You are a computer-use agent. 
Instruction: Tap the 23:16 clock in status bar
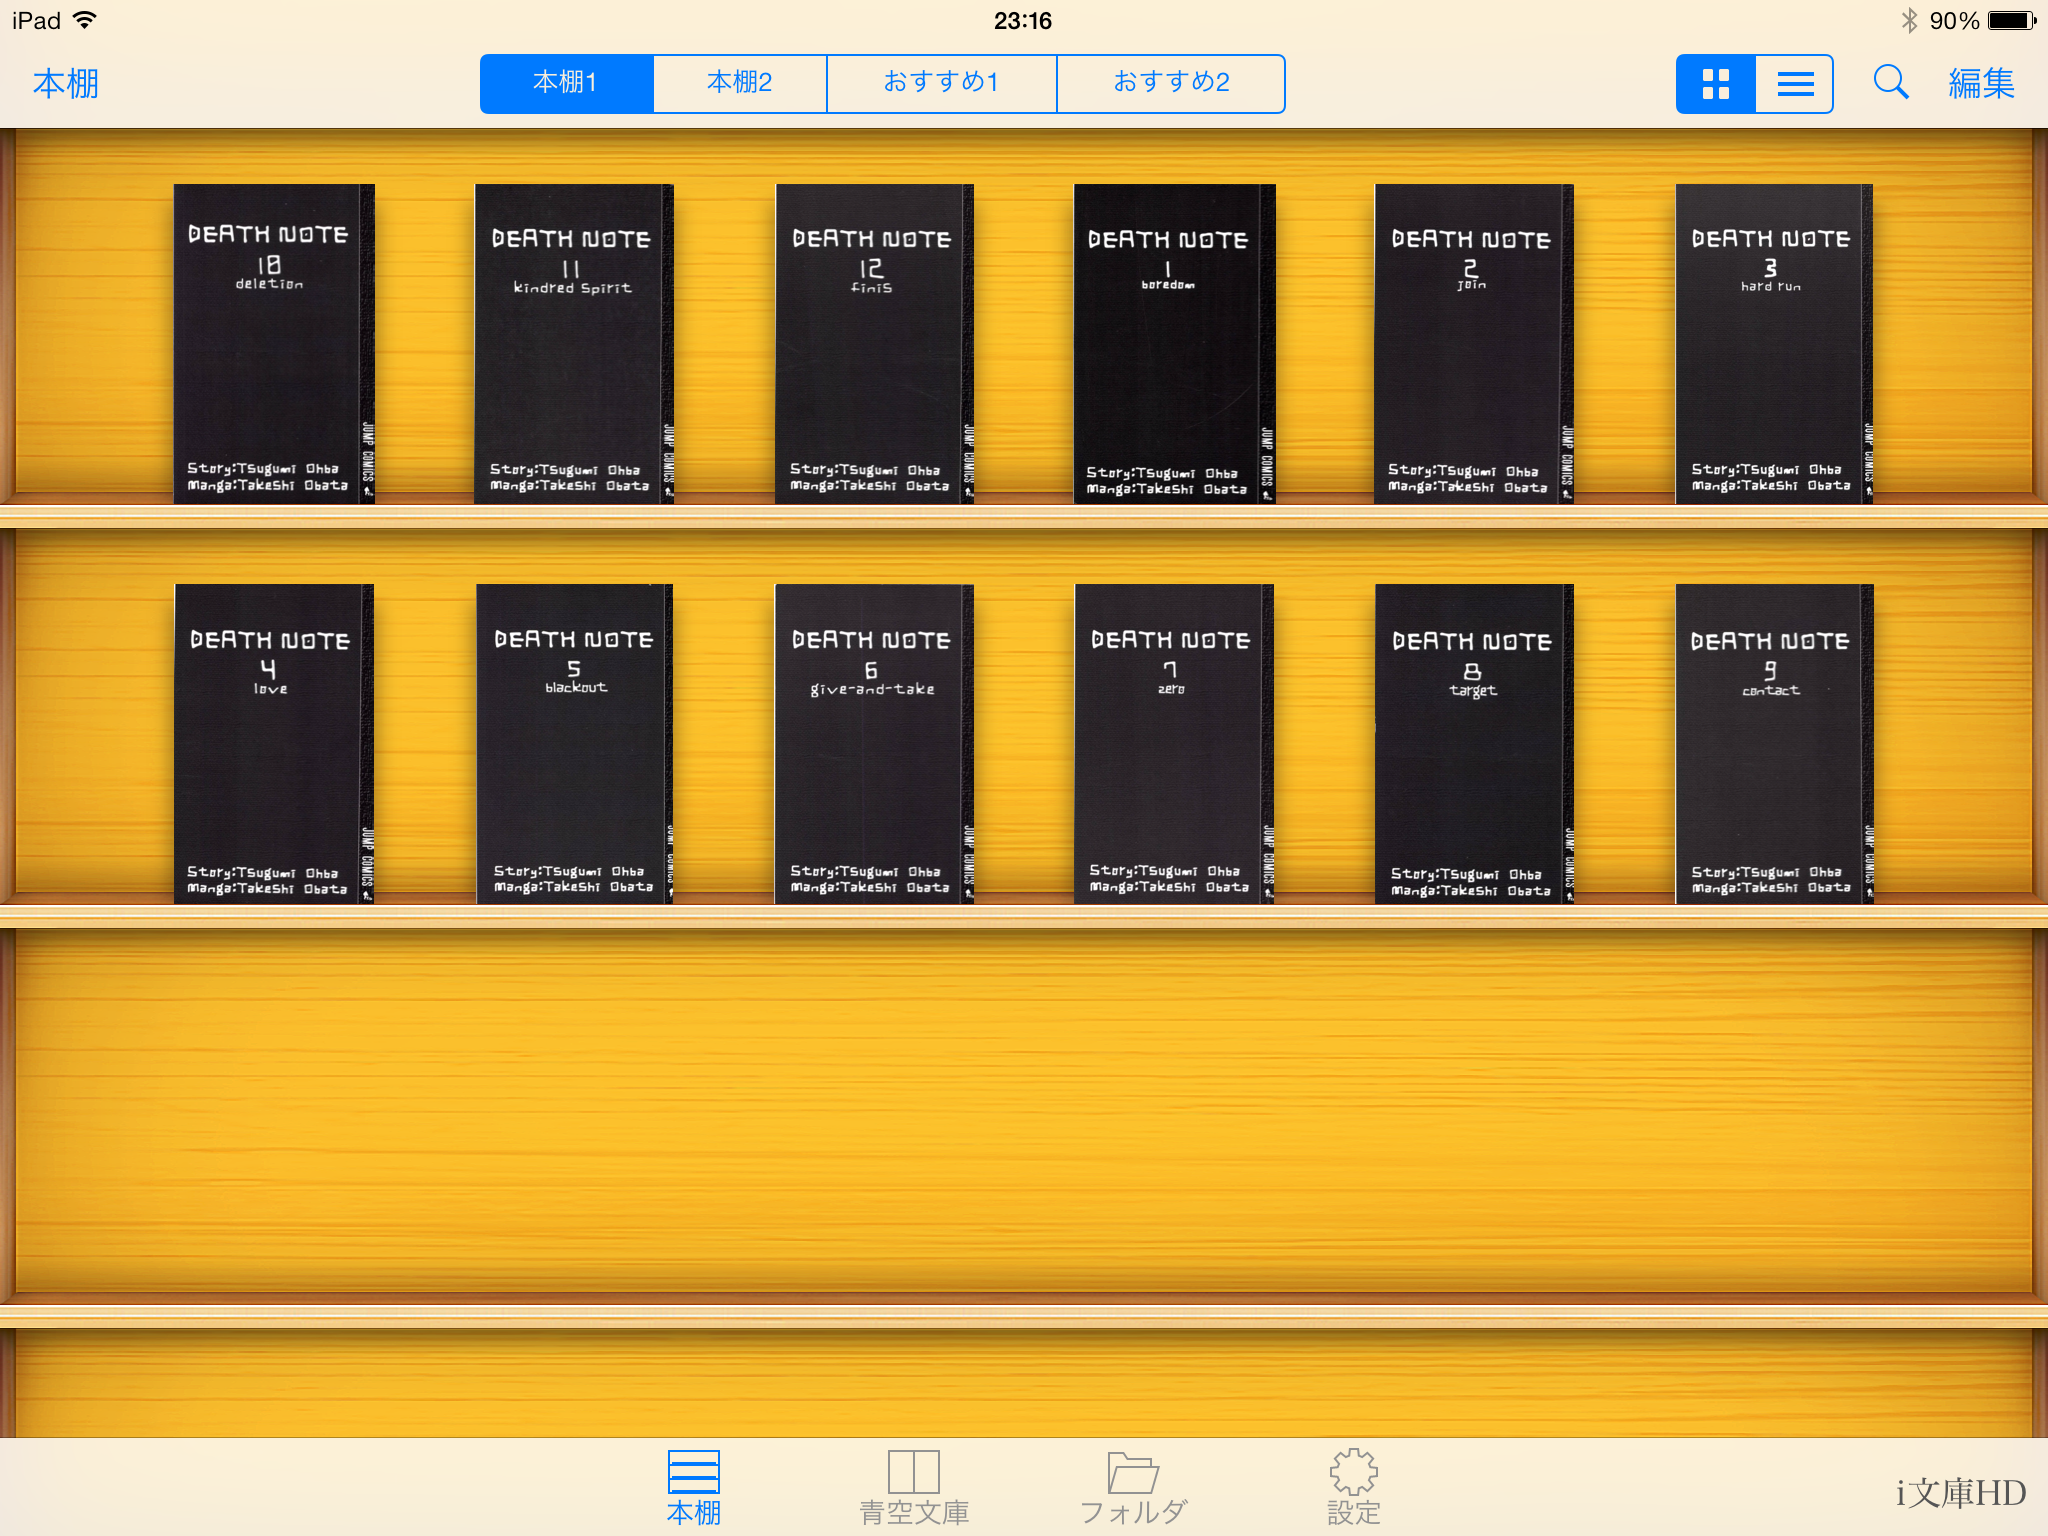(x=1023, y=21)
